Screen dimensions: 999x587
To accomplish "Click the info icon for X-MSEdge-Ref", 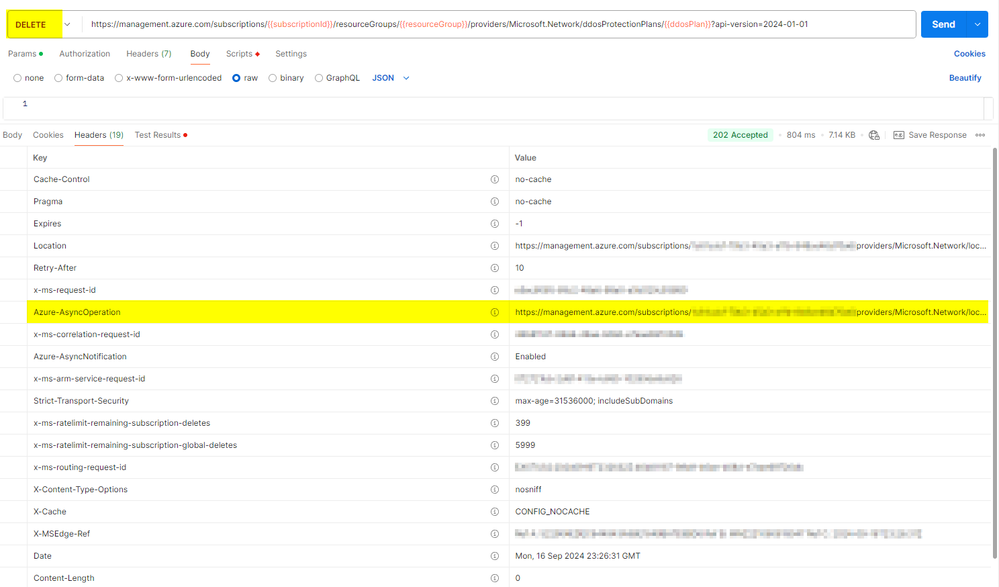I will coord(494,533).
